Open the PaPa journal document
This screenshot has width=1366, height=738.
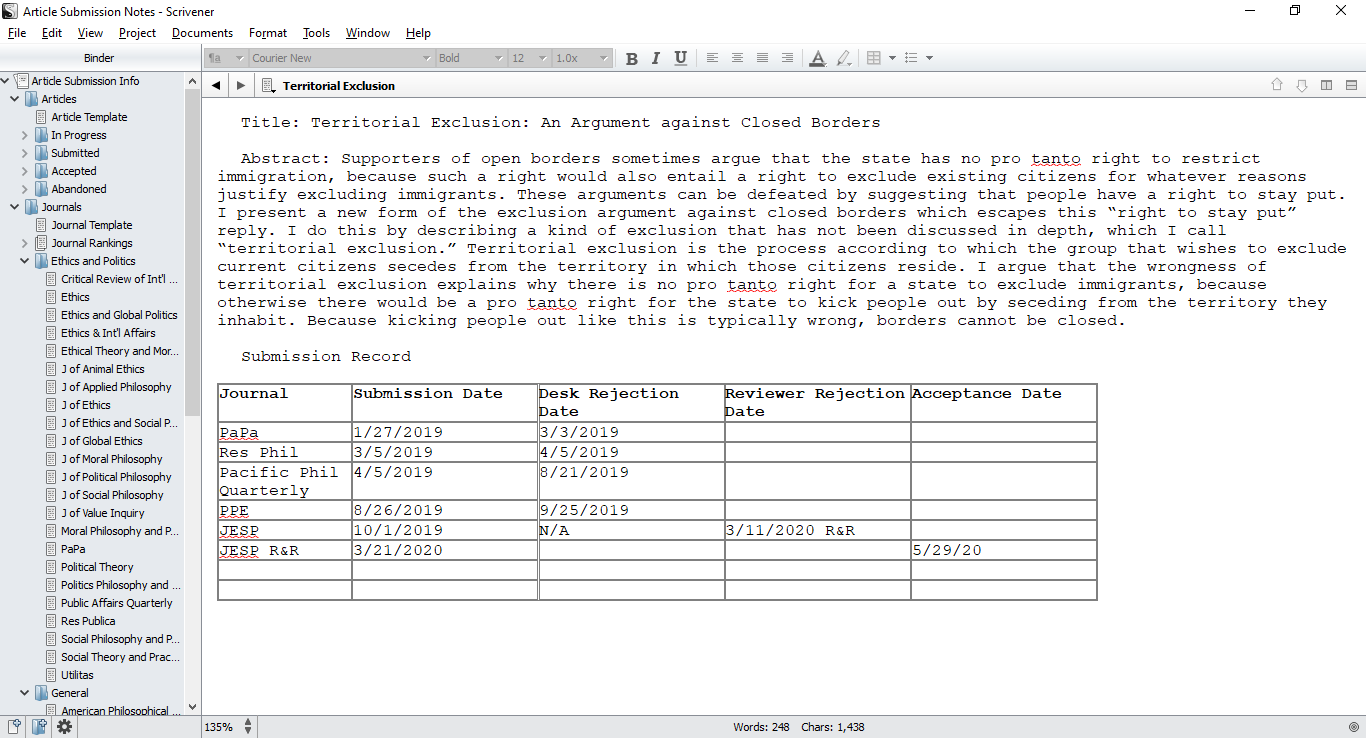click(x=73, y=549)
